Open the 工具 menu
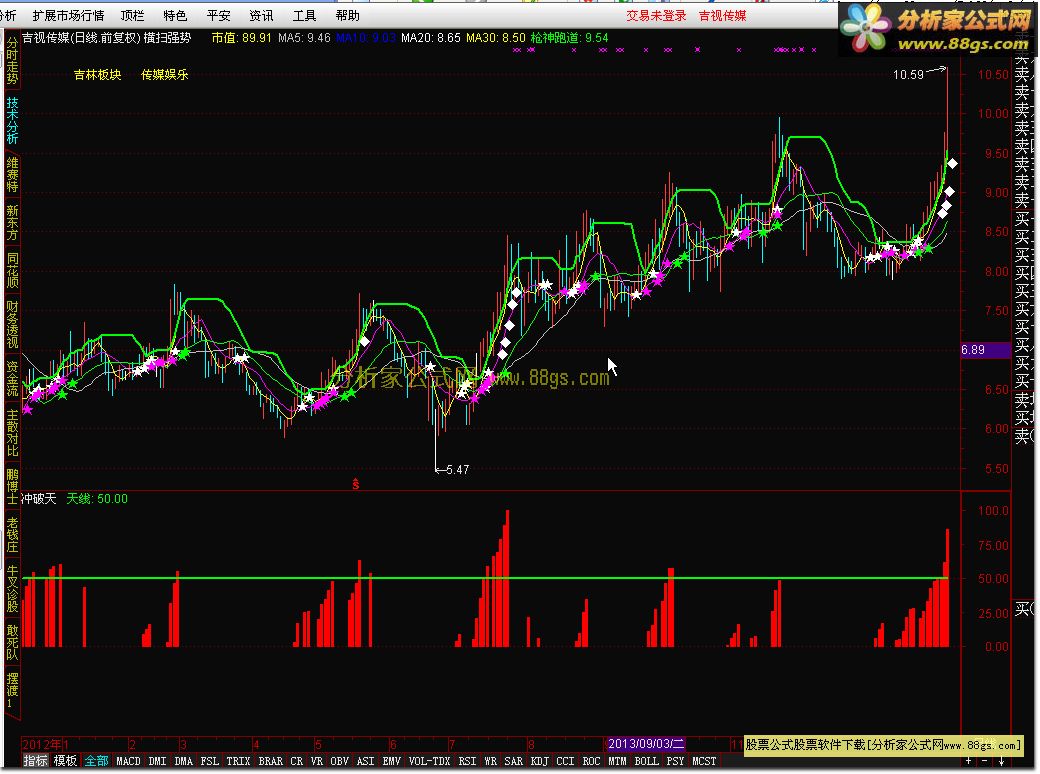1040x774 pixels. (304, 15)
